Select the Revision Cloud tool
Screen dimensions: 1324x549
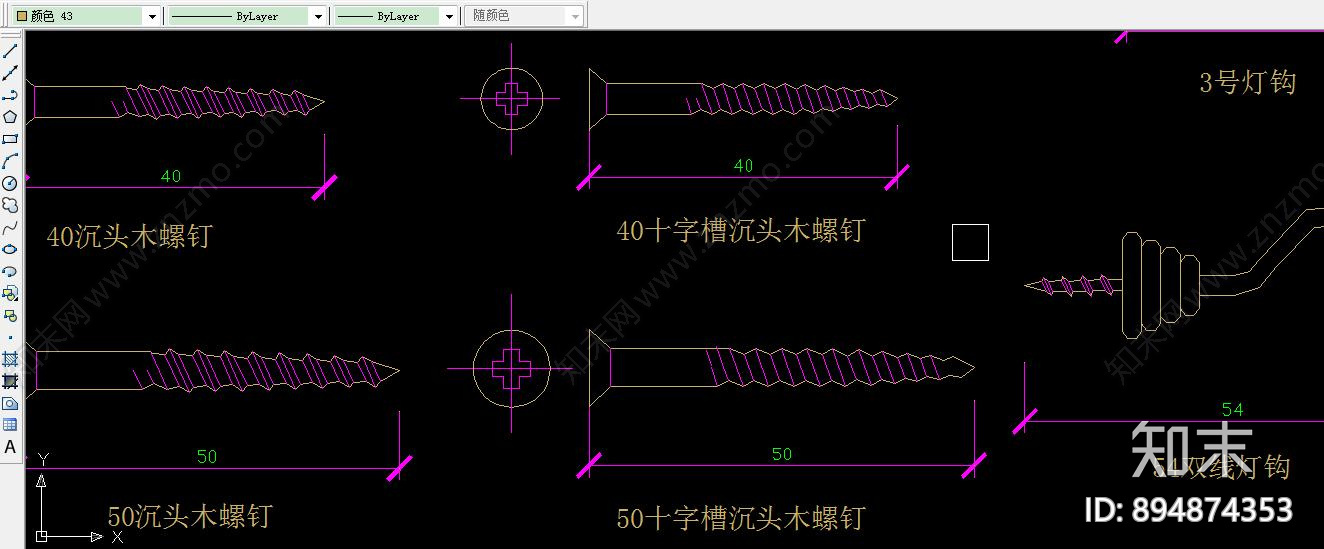pos(10,205)
